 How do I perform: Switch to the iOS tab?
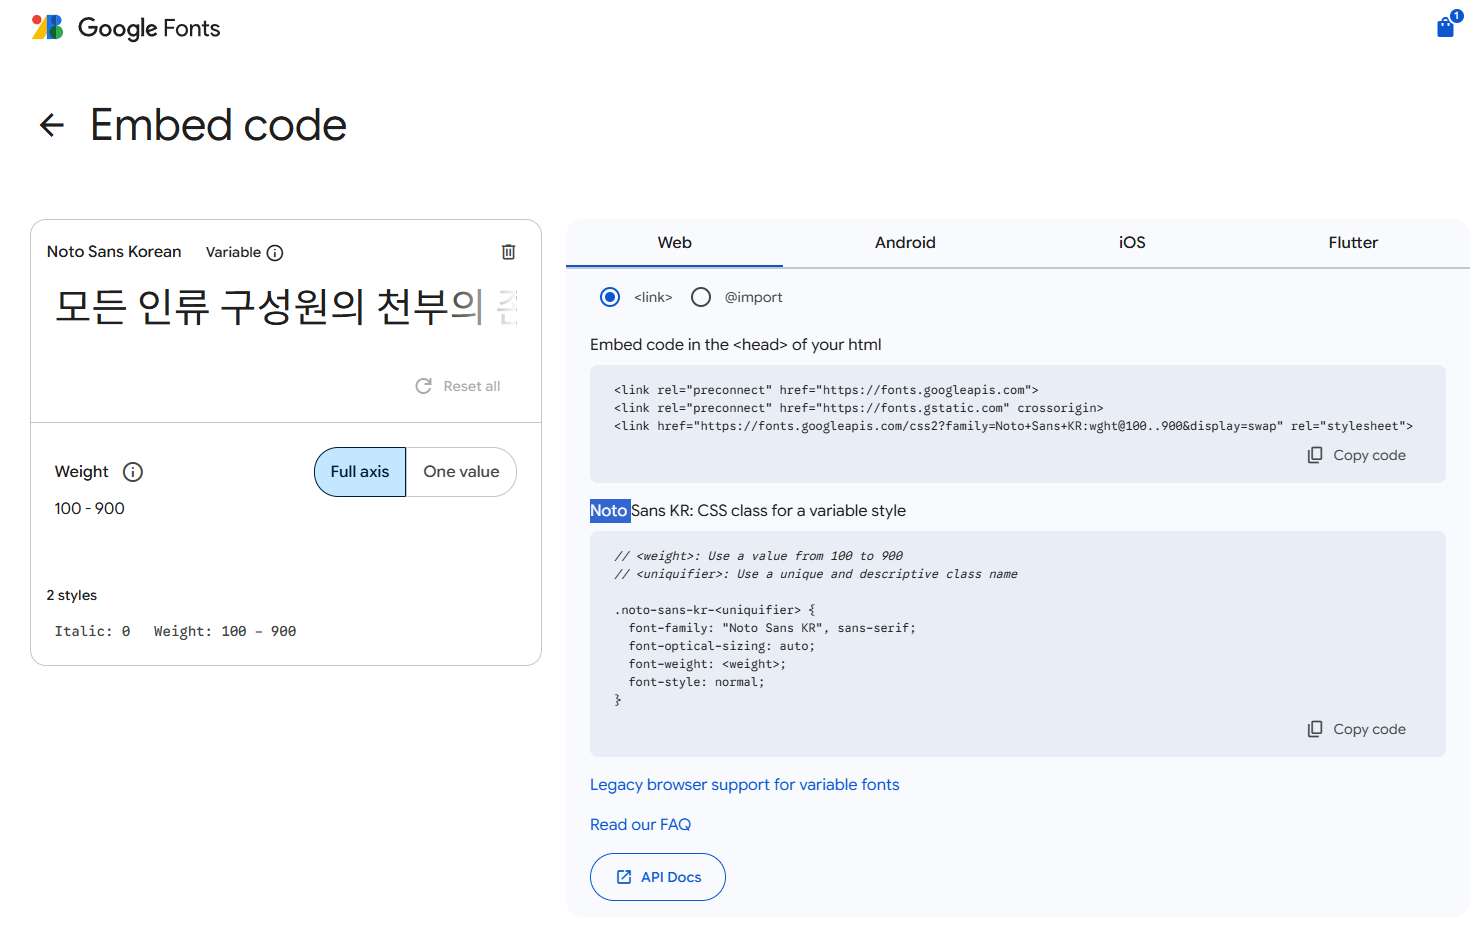click(1132, 243)
